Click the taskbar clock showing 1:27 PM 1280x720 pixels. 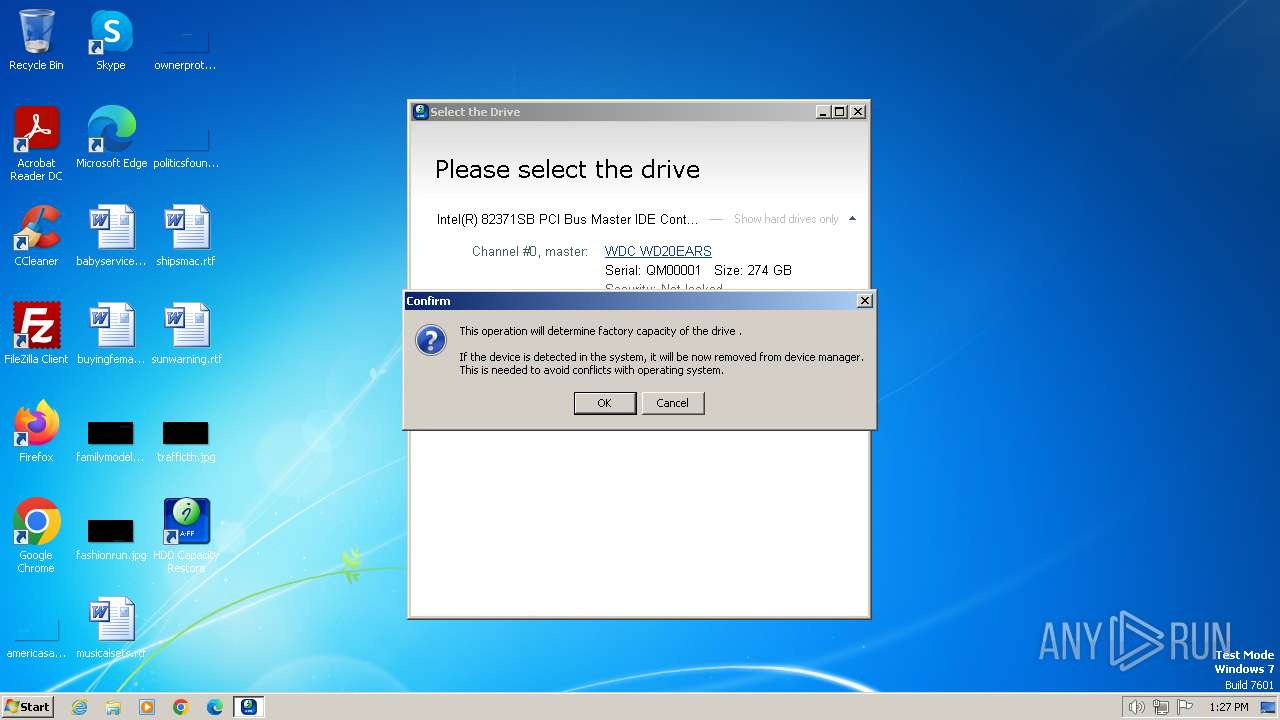click(x=1228, y=707)
